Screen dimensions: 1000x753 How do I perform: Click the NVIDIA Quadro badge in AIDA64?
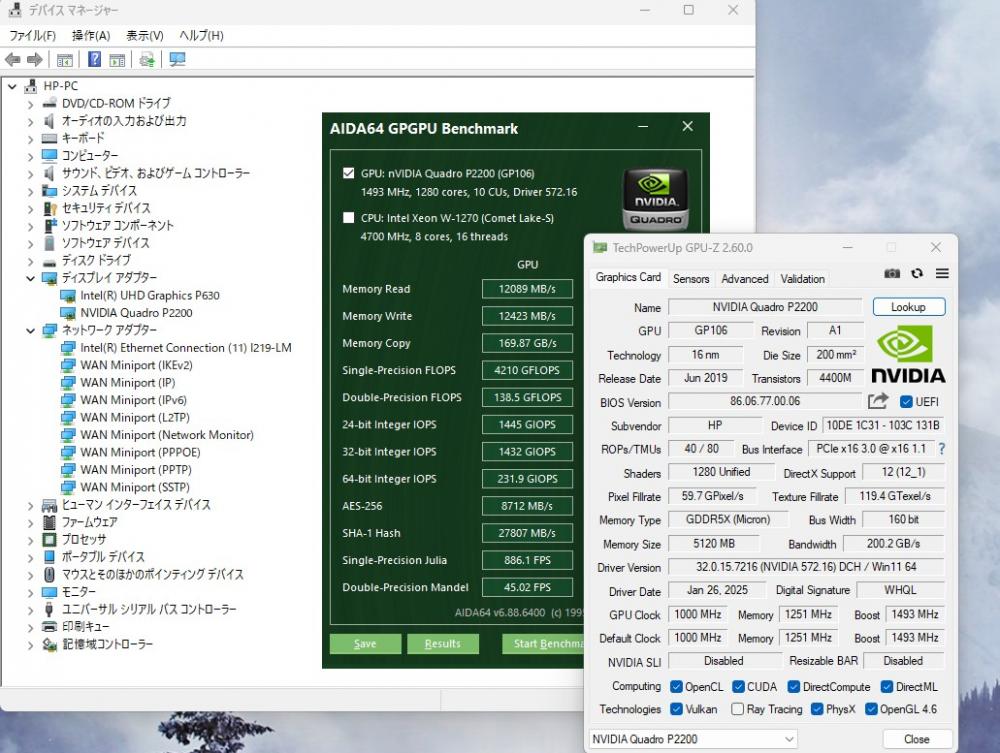click(655, 199)
